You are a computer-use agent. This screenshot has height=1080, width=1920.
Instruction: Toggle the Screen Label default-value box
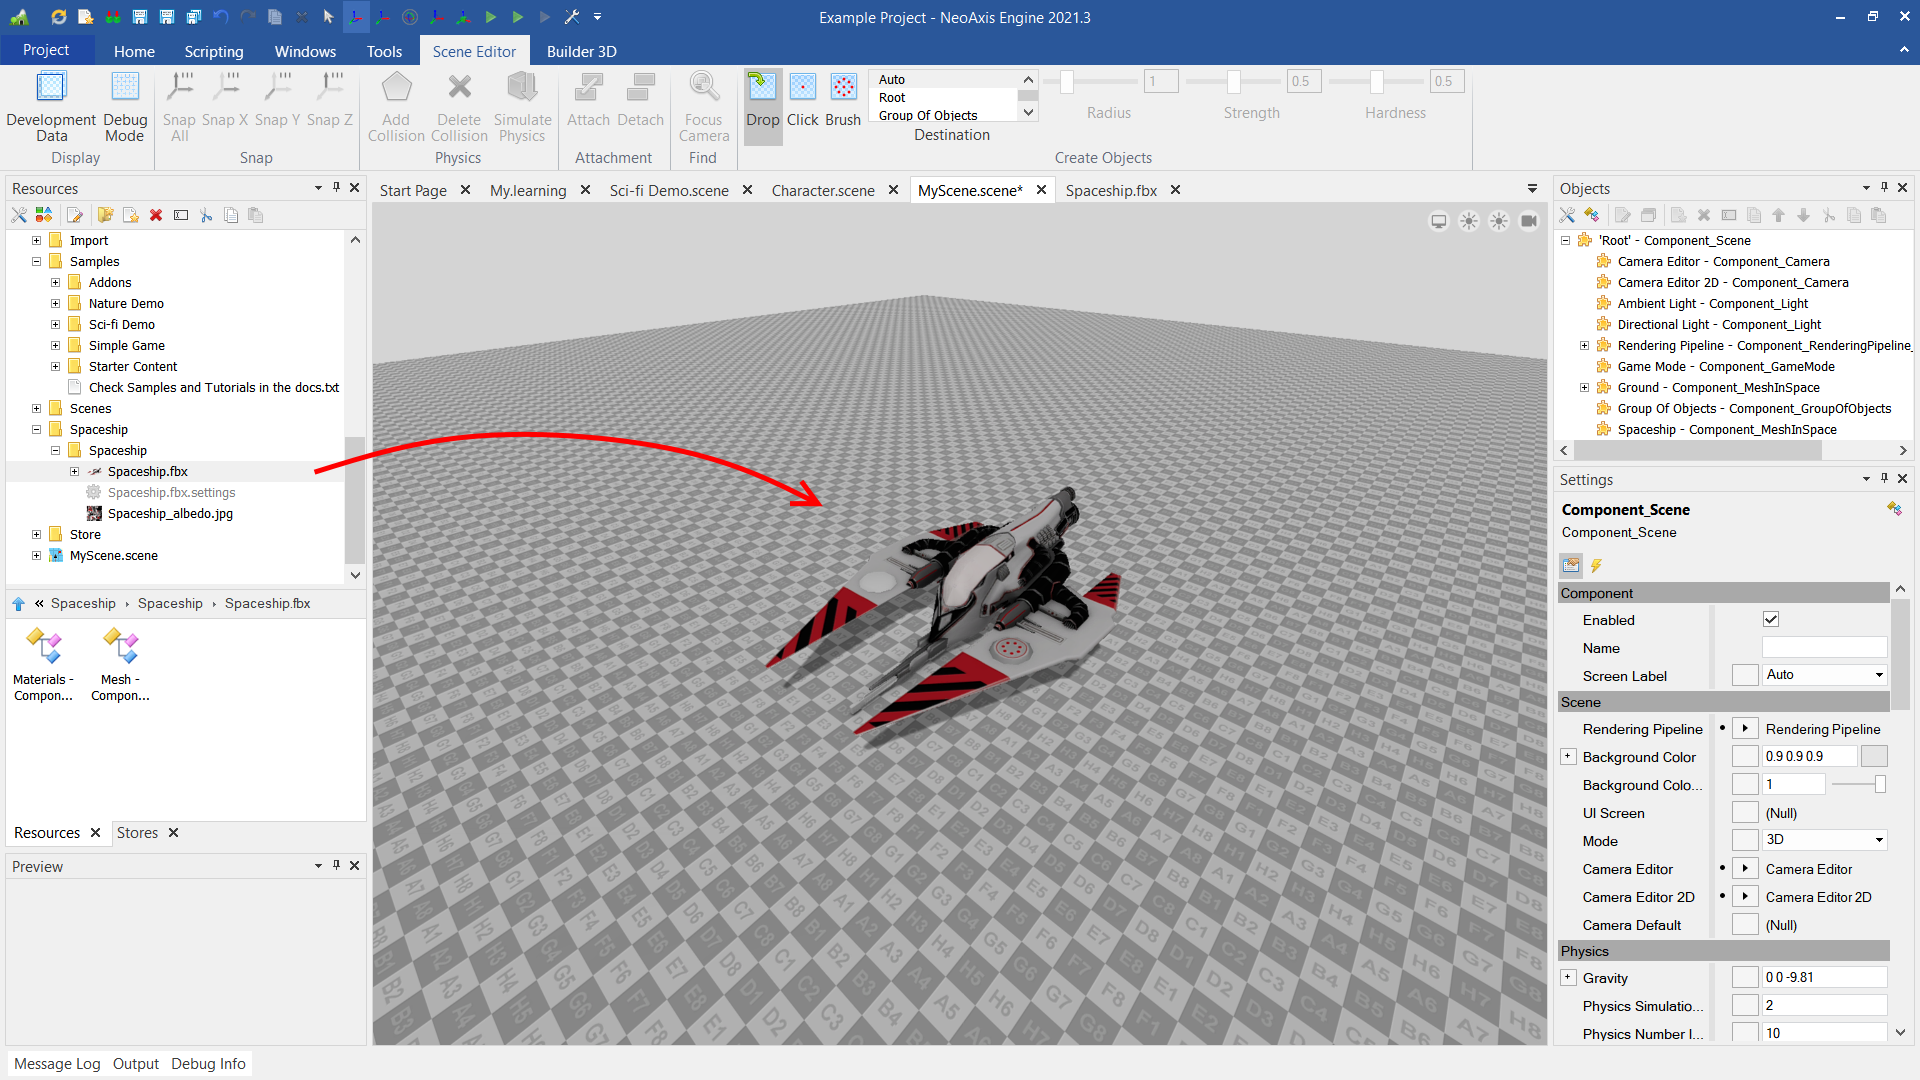click(1745, 676)
